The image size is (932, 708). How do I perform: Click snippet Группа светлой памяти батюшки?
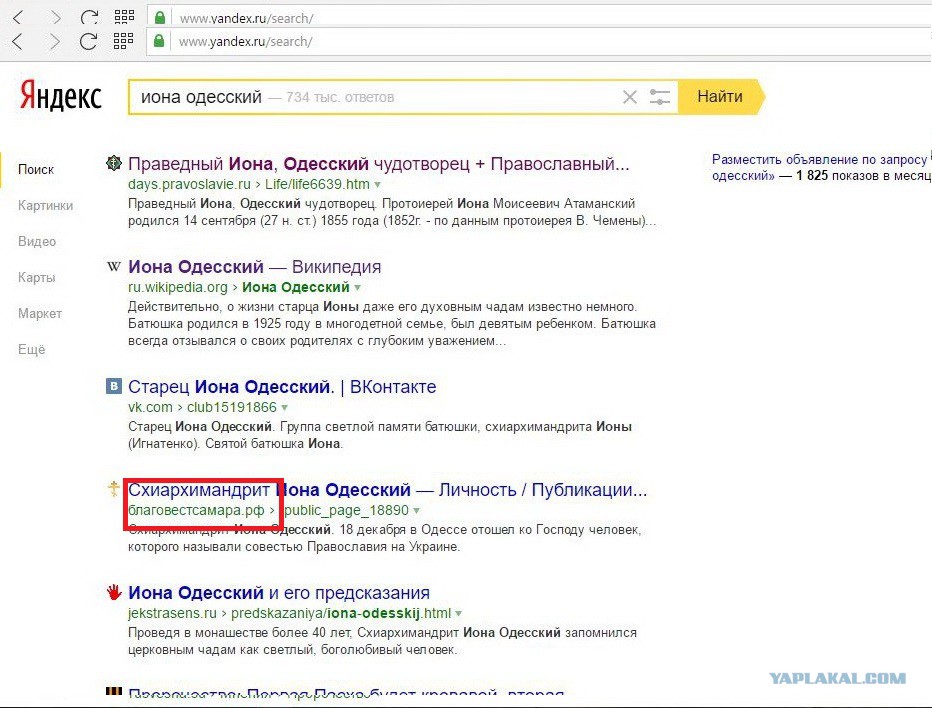(x=380, y=427)
